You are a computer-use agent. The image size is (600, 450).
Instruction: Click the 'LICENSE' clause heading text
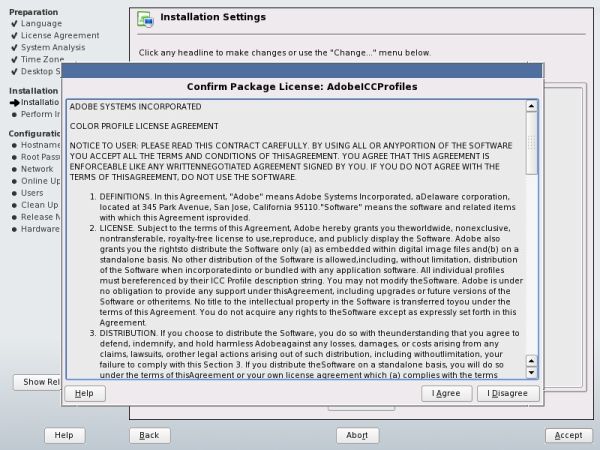(116, 228)
